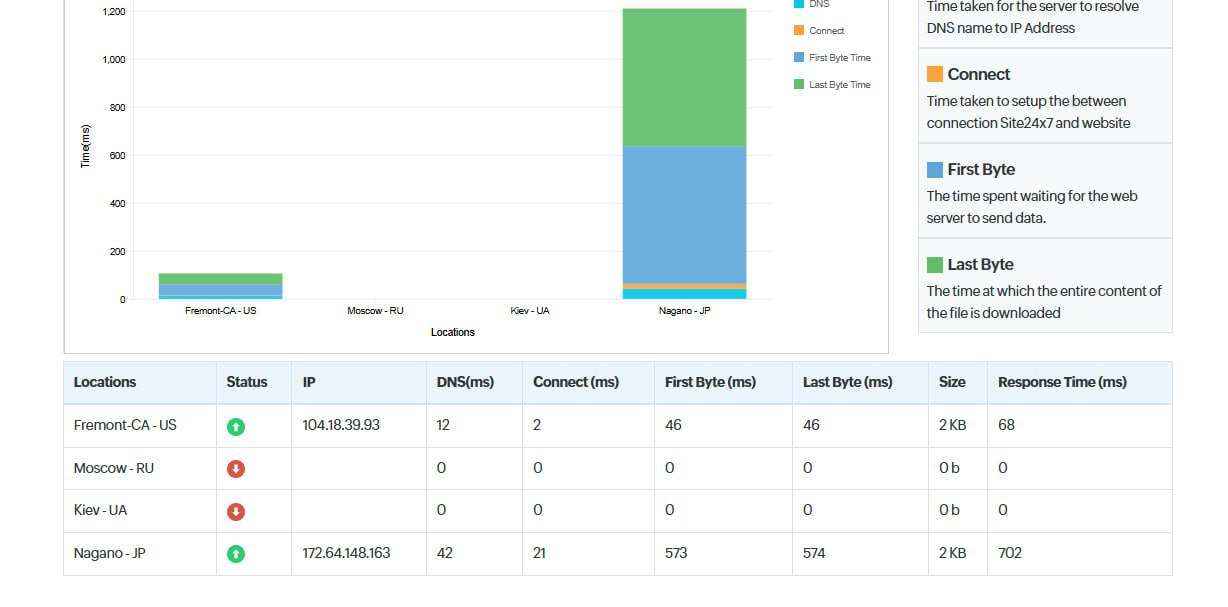Select the Moscow - RU table row label

tap(114, 468)
